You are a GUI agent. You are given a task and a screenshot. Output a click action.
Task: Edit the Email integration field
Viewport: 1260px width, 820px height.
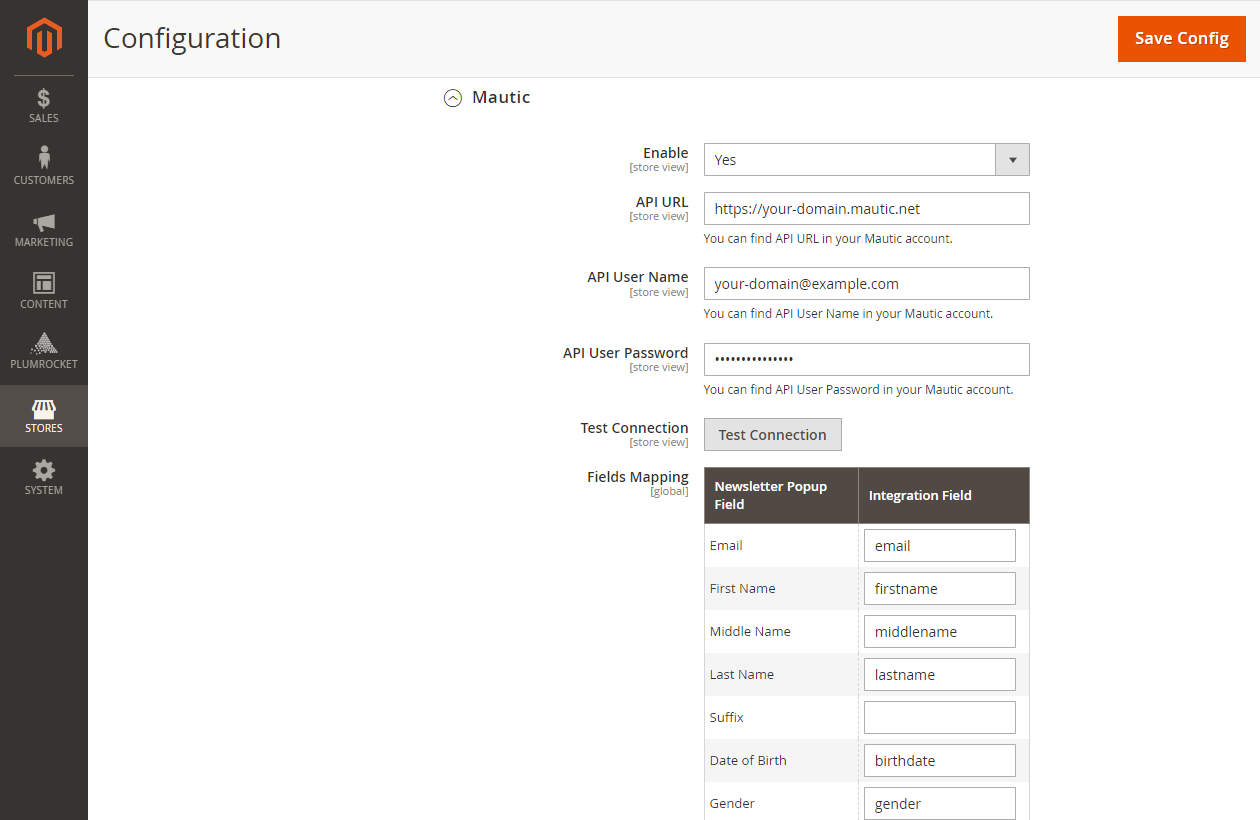(x=939, y=546)
